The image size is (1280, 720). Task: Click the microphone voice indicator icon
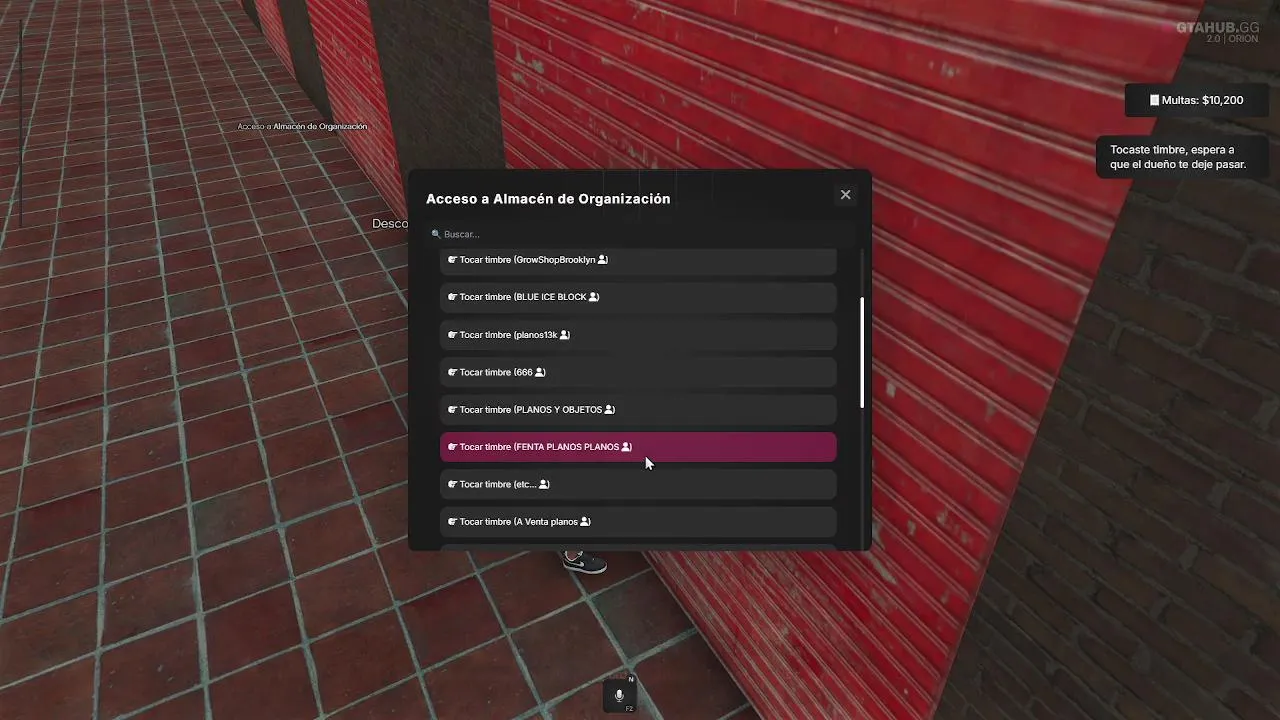[x=619, y=695]
